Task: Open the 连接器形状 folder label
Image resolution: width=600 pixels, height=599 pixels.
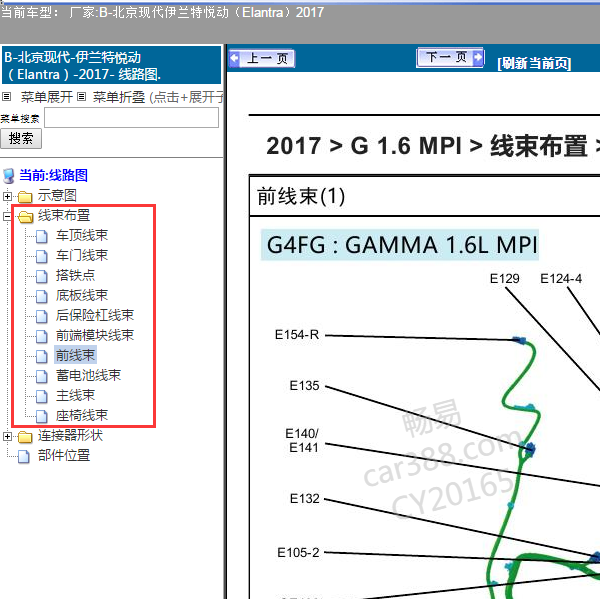Action: (70, 436)
